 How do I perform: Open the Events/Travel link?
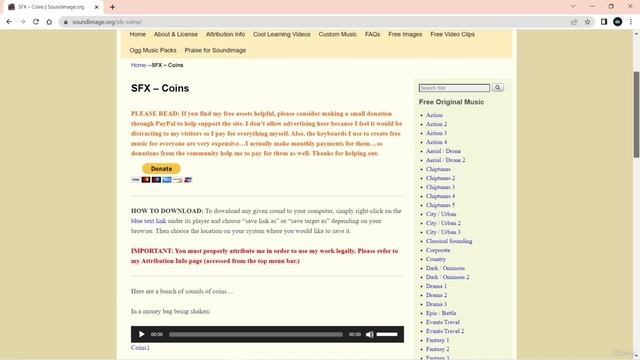pyautogui.click(x=443, y=322)
